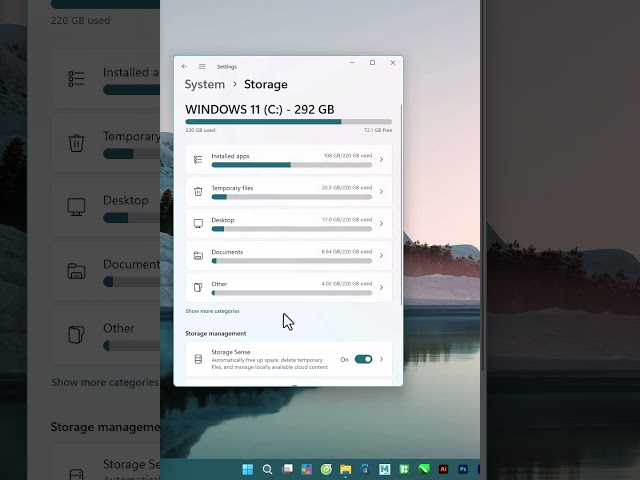Open Task View on the taskbar
The width and height of the screenshot is (640, 480).
(287, 469)
